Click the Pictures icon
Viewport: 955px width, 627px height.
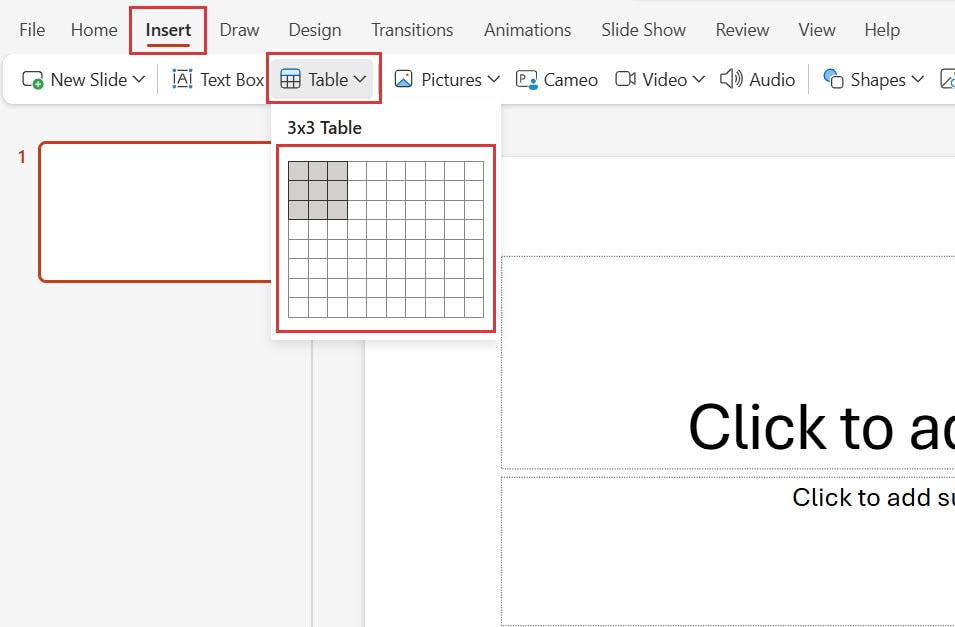404,80
